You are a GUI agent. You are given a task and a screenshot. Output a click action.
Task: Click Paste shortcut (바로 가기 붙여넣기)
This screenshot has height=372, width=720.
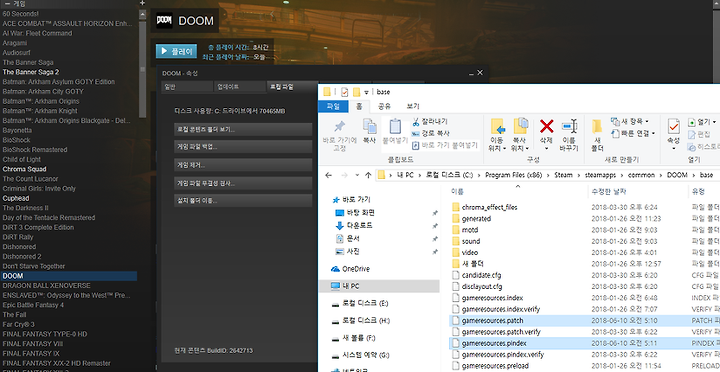(445, 145)
